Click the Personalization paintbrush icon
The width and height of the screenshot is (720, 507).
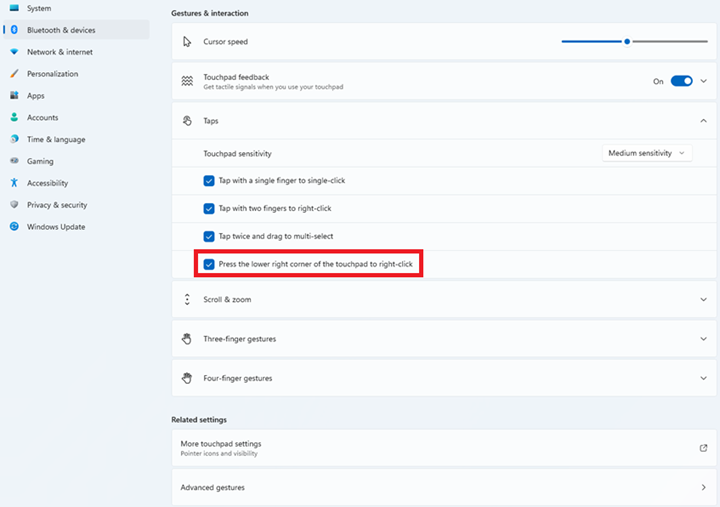(x=14, y=74)
